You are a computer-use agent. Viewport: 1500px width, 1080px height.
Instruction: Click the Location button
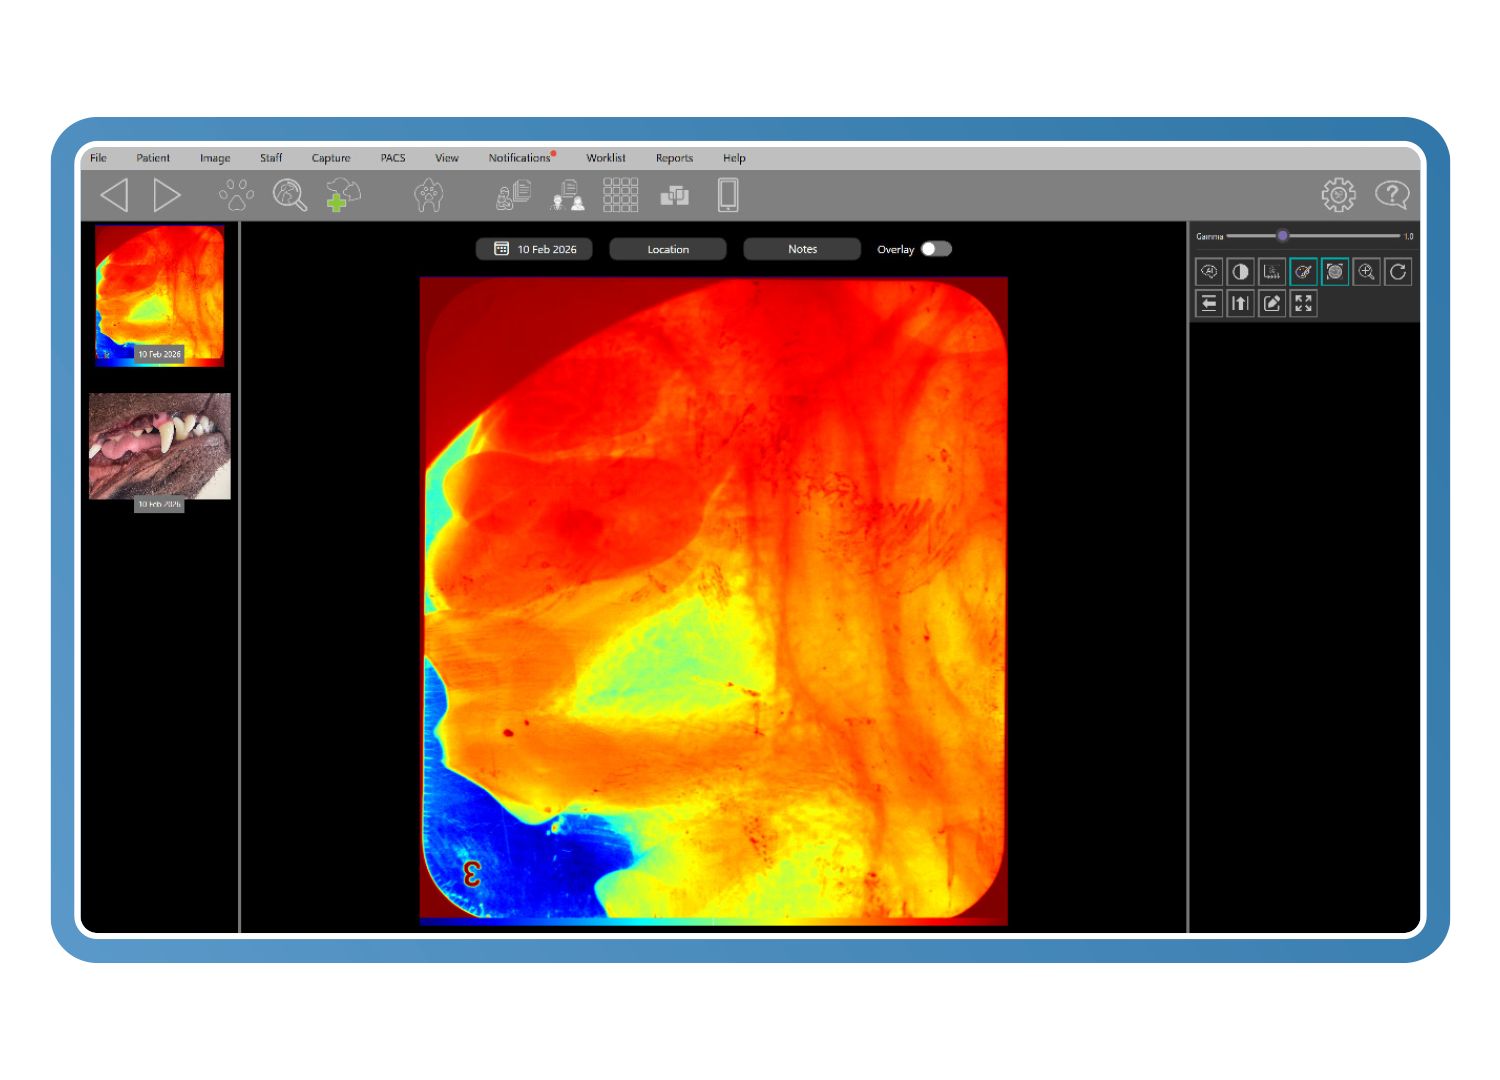tap(668, 249)
